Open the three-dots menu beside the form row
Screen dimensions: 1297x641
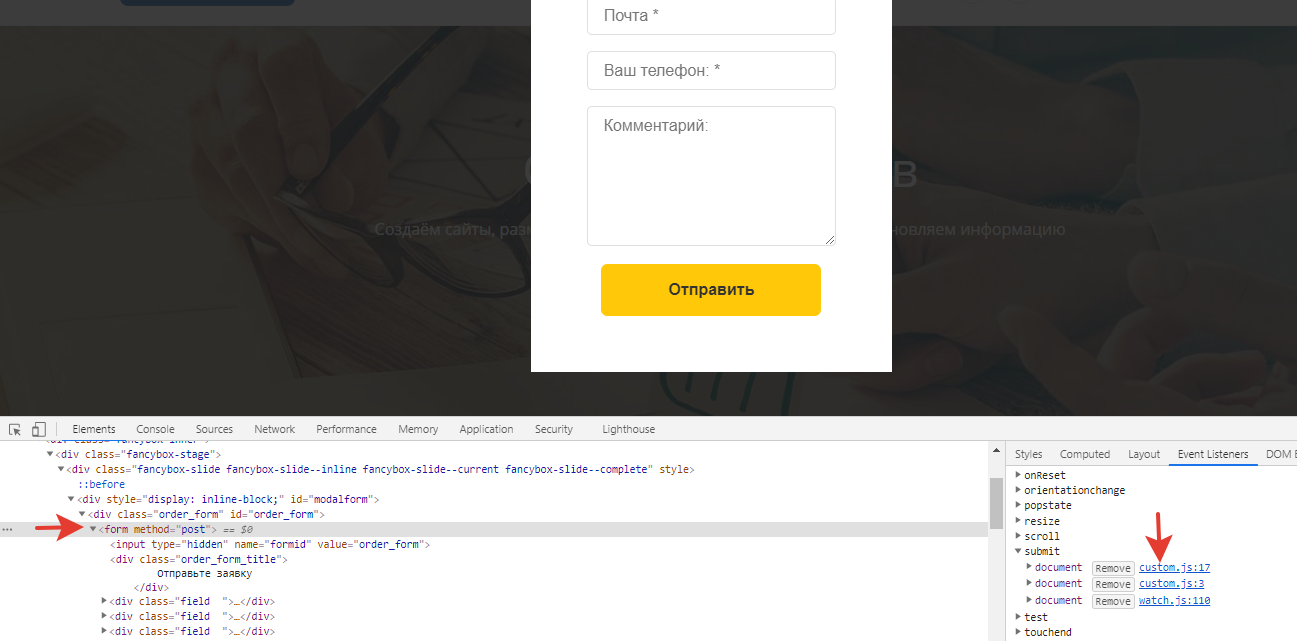8,529
